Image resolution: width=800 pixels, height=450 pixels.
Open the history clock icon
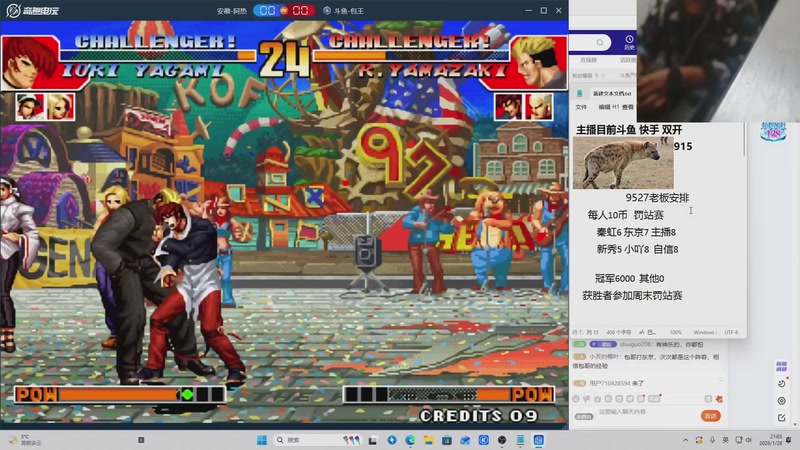point(629,39)
